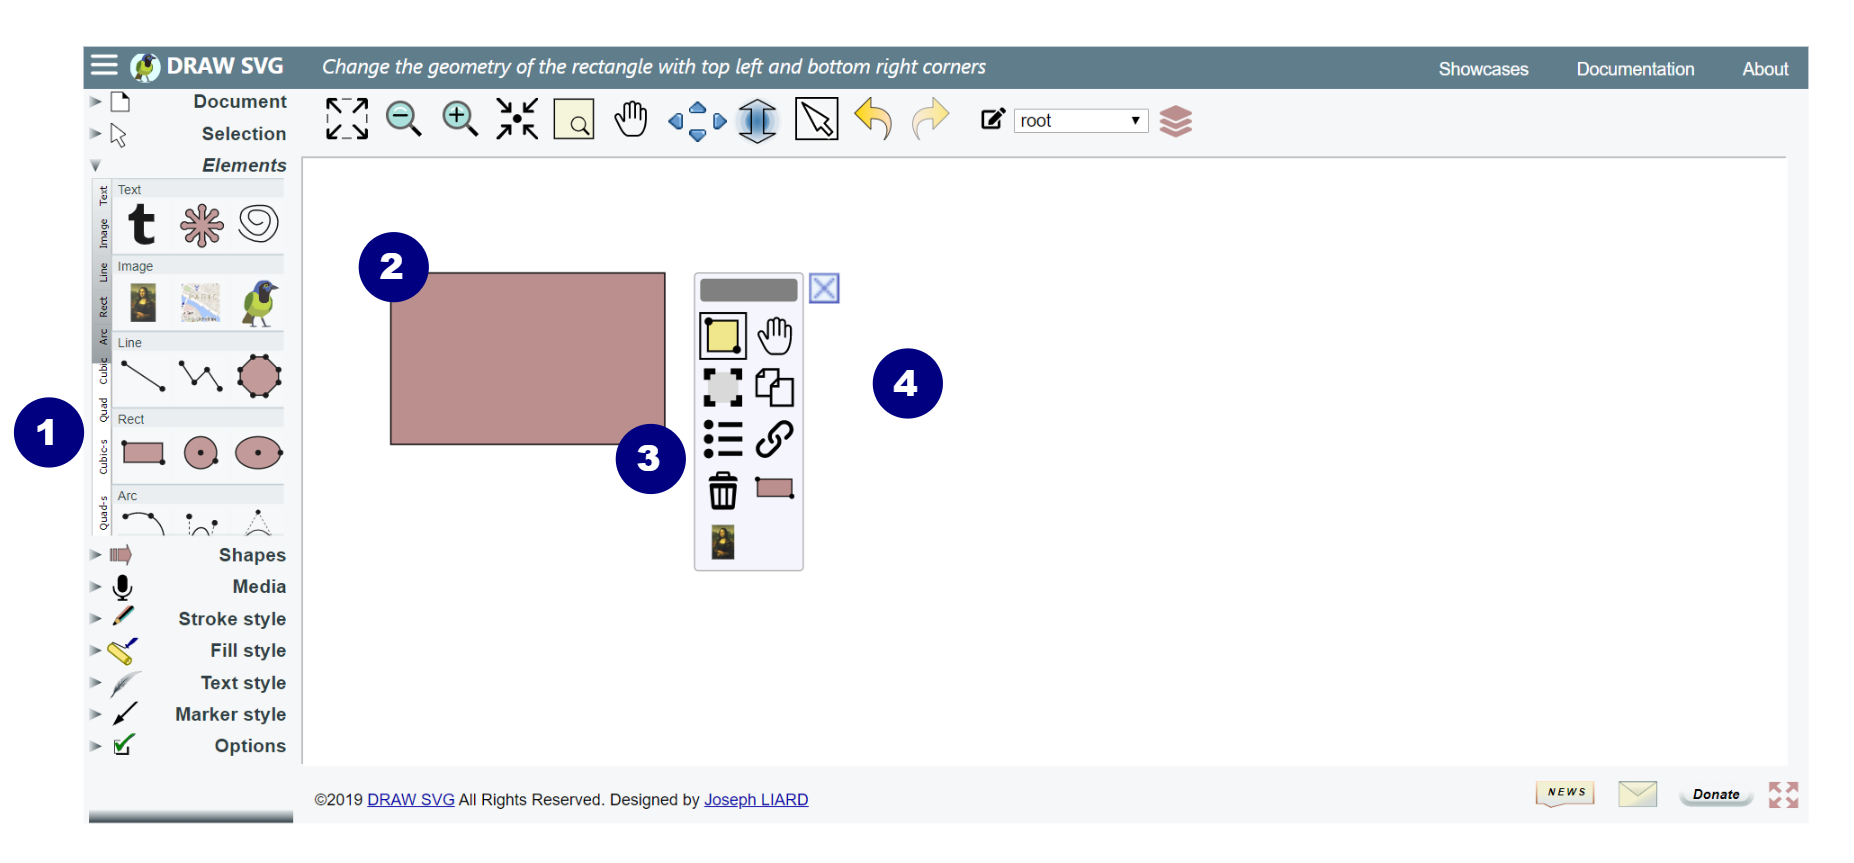Open the Showcases menu
Screen dimensions: 1854x863
tap(1483, 69)
